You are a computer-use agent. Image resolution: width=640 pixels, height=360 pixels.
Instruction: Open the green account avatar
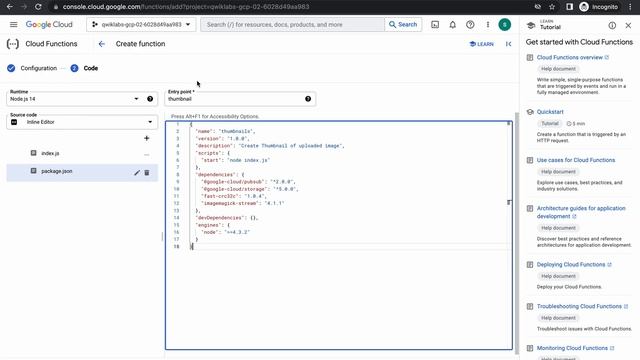point(504,24)
